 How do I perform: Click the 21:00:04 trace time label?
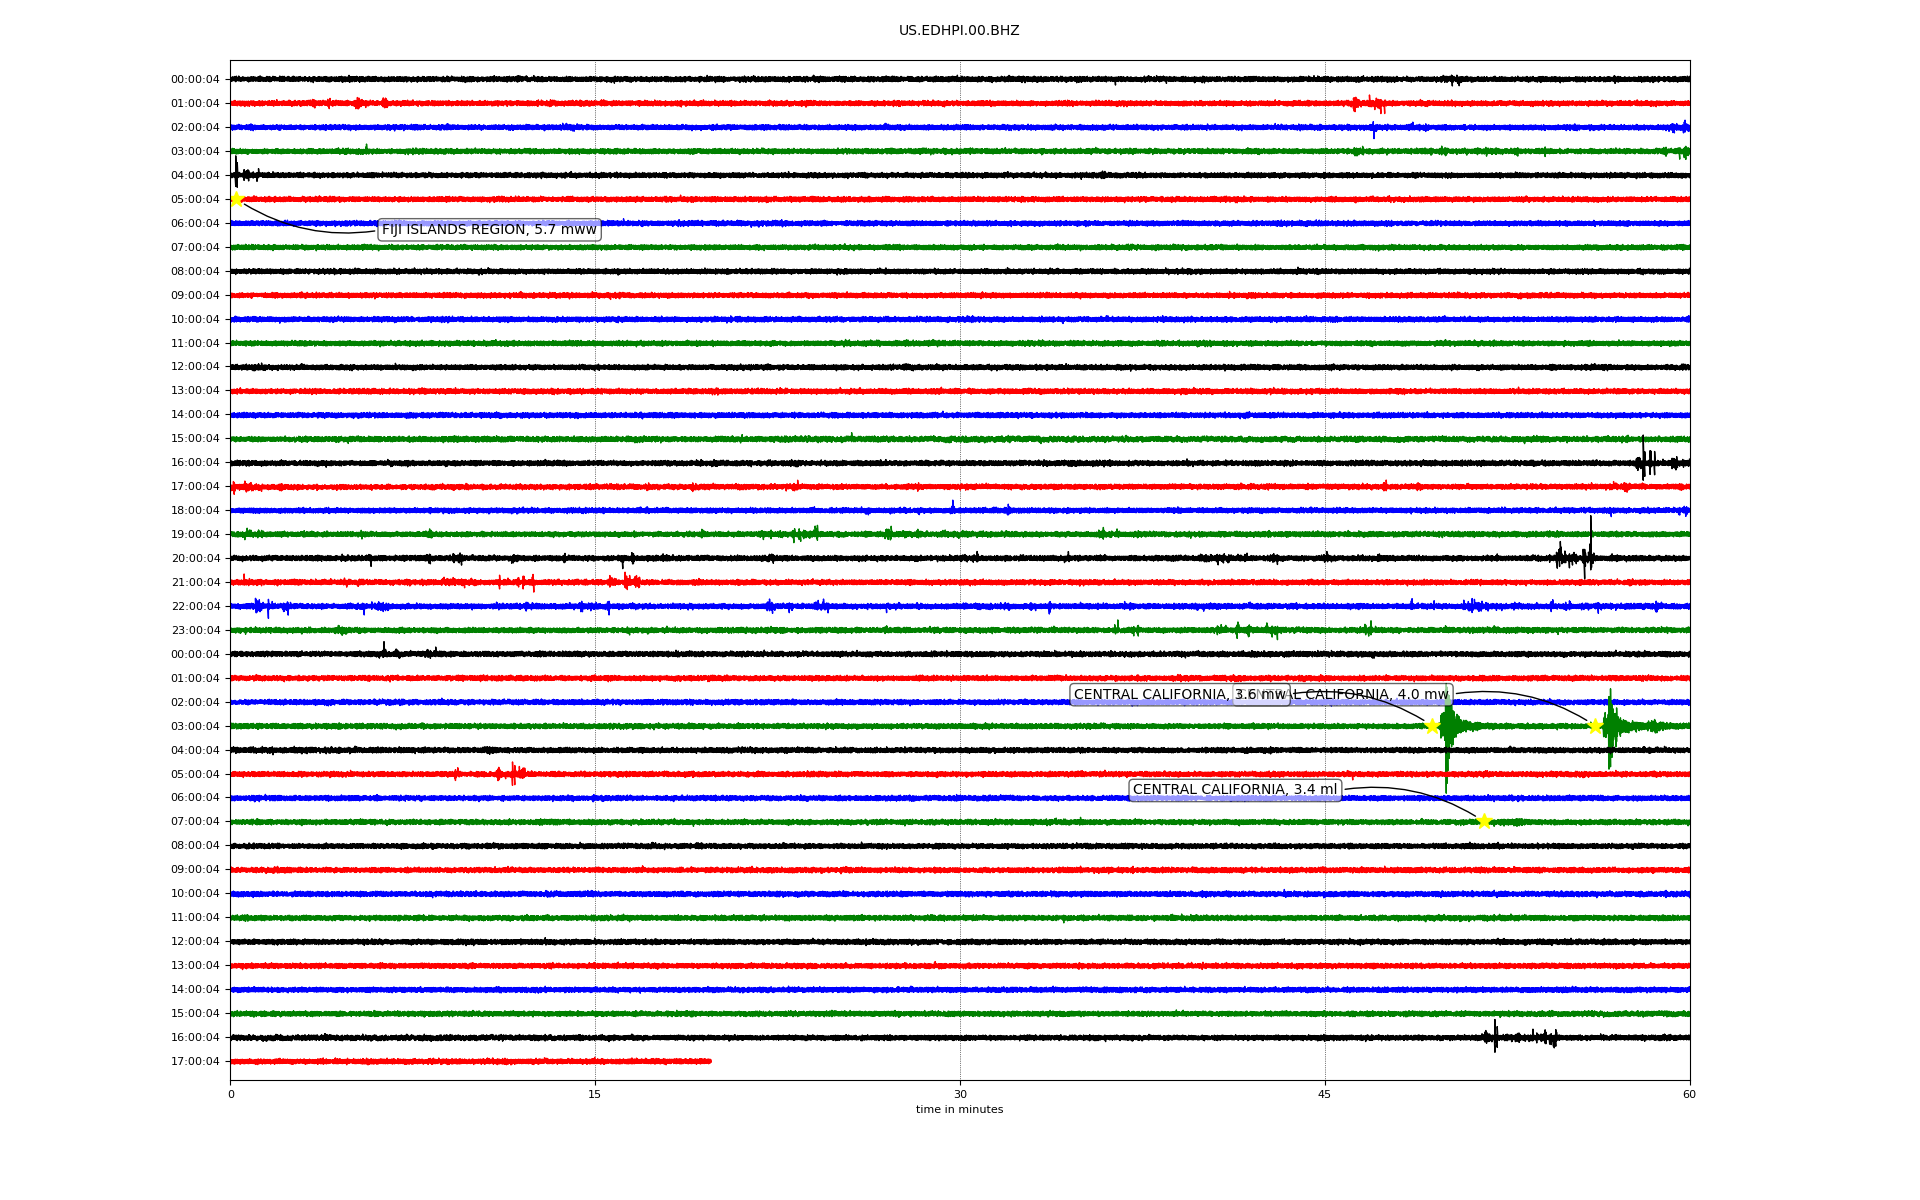(x=195, y=583)
